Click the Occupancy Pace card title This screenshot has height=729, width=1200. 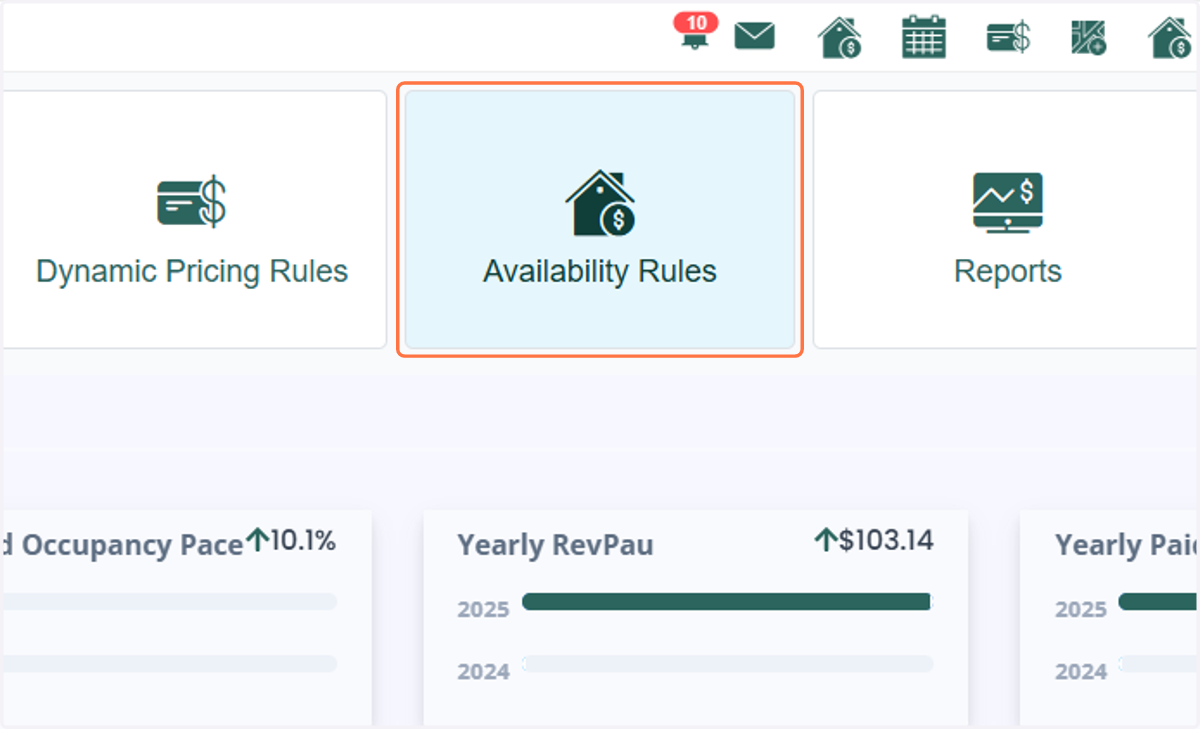click(x=122, y=545)
